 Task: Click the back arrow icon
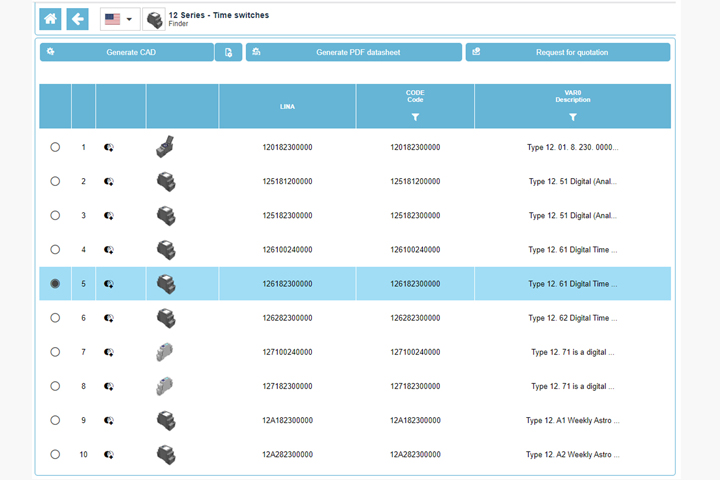(x=77, y=19)
